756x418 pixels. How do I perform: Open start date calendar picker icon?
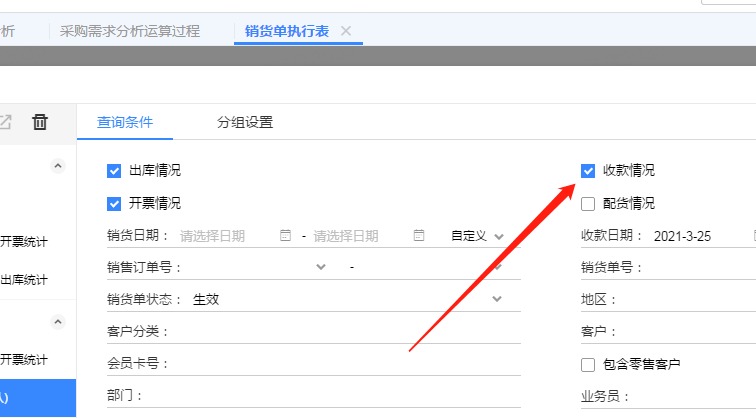pos(285,235)
